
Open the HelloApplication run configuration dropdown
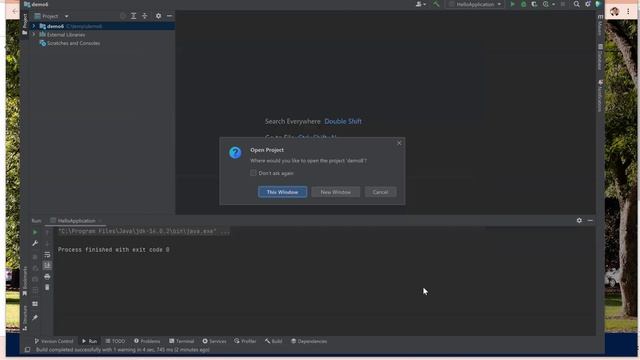click(x=475, y=4)
